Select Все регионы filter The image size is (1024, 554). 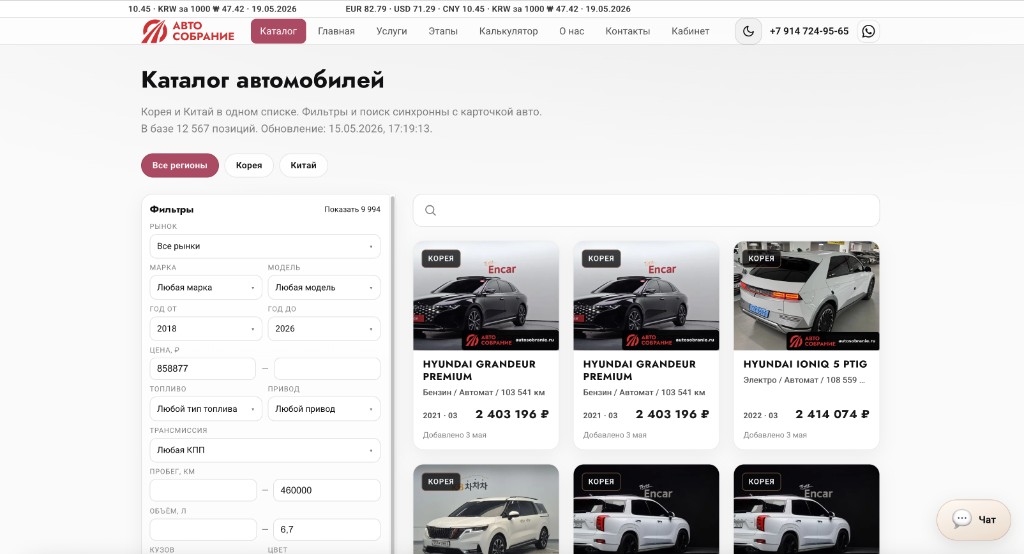[x=180, y=165]
